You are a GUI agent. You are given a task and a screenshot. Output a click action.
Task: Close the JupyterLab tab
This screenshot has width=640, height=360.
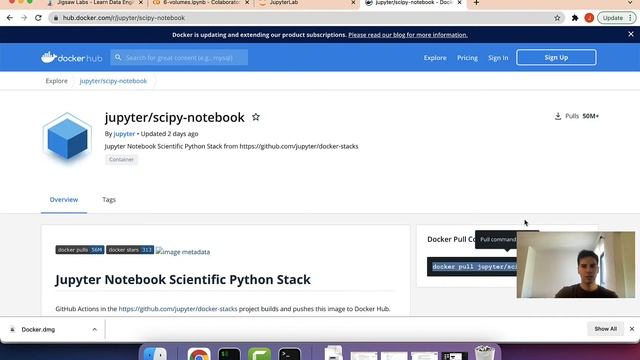coord(353,3)
